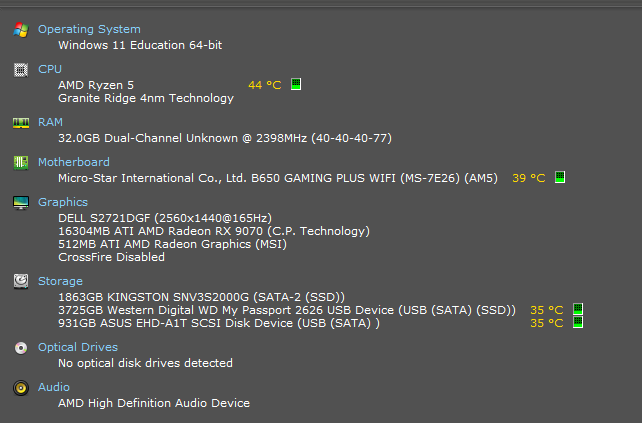Open the Audio section heading
Image resolution: width=642 pixels, height=423 pixels.
(54, 387)
